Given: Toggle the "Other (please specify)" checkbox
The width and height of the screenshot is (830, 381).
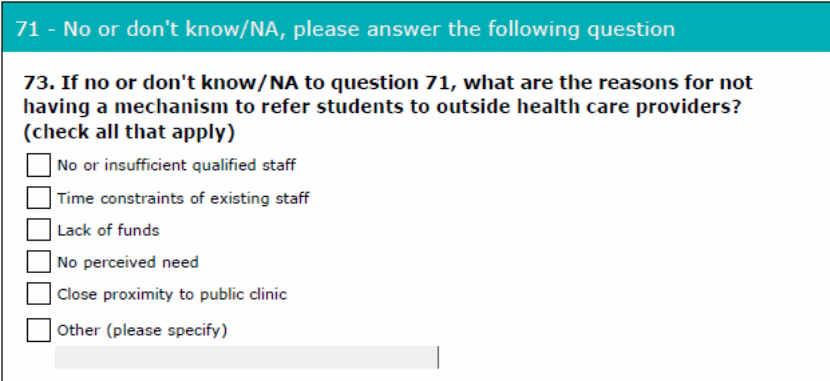Looking at the screenshot, I should click(39, 330).
